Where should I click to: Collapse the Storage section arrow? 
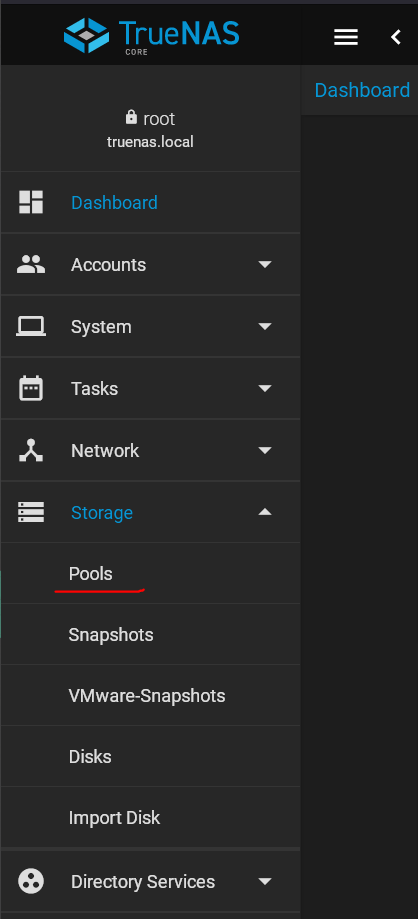[x=265, y=512]
